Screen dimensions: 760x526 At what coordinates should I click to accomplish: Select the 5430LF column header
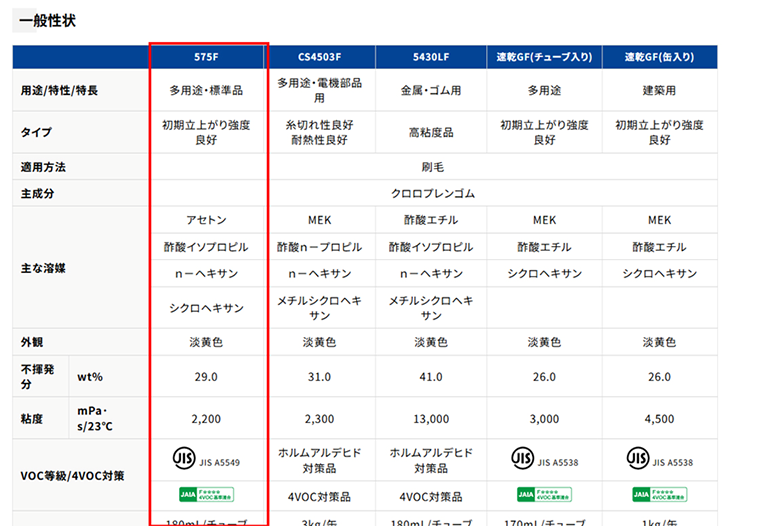point(431,56)
